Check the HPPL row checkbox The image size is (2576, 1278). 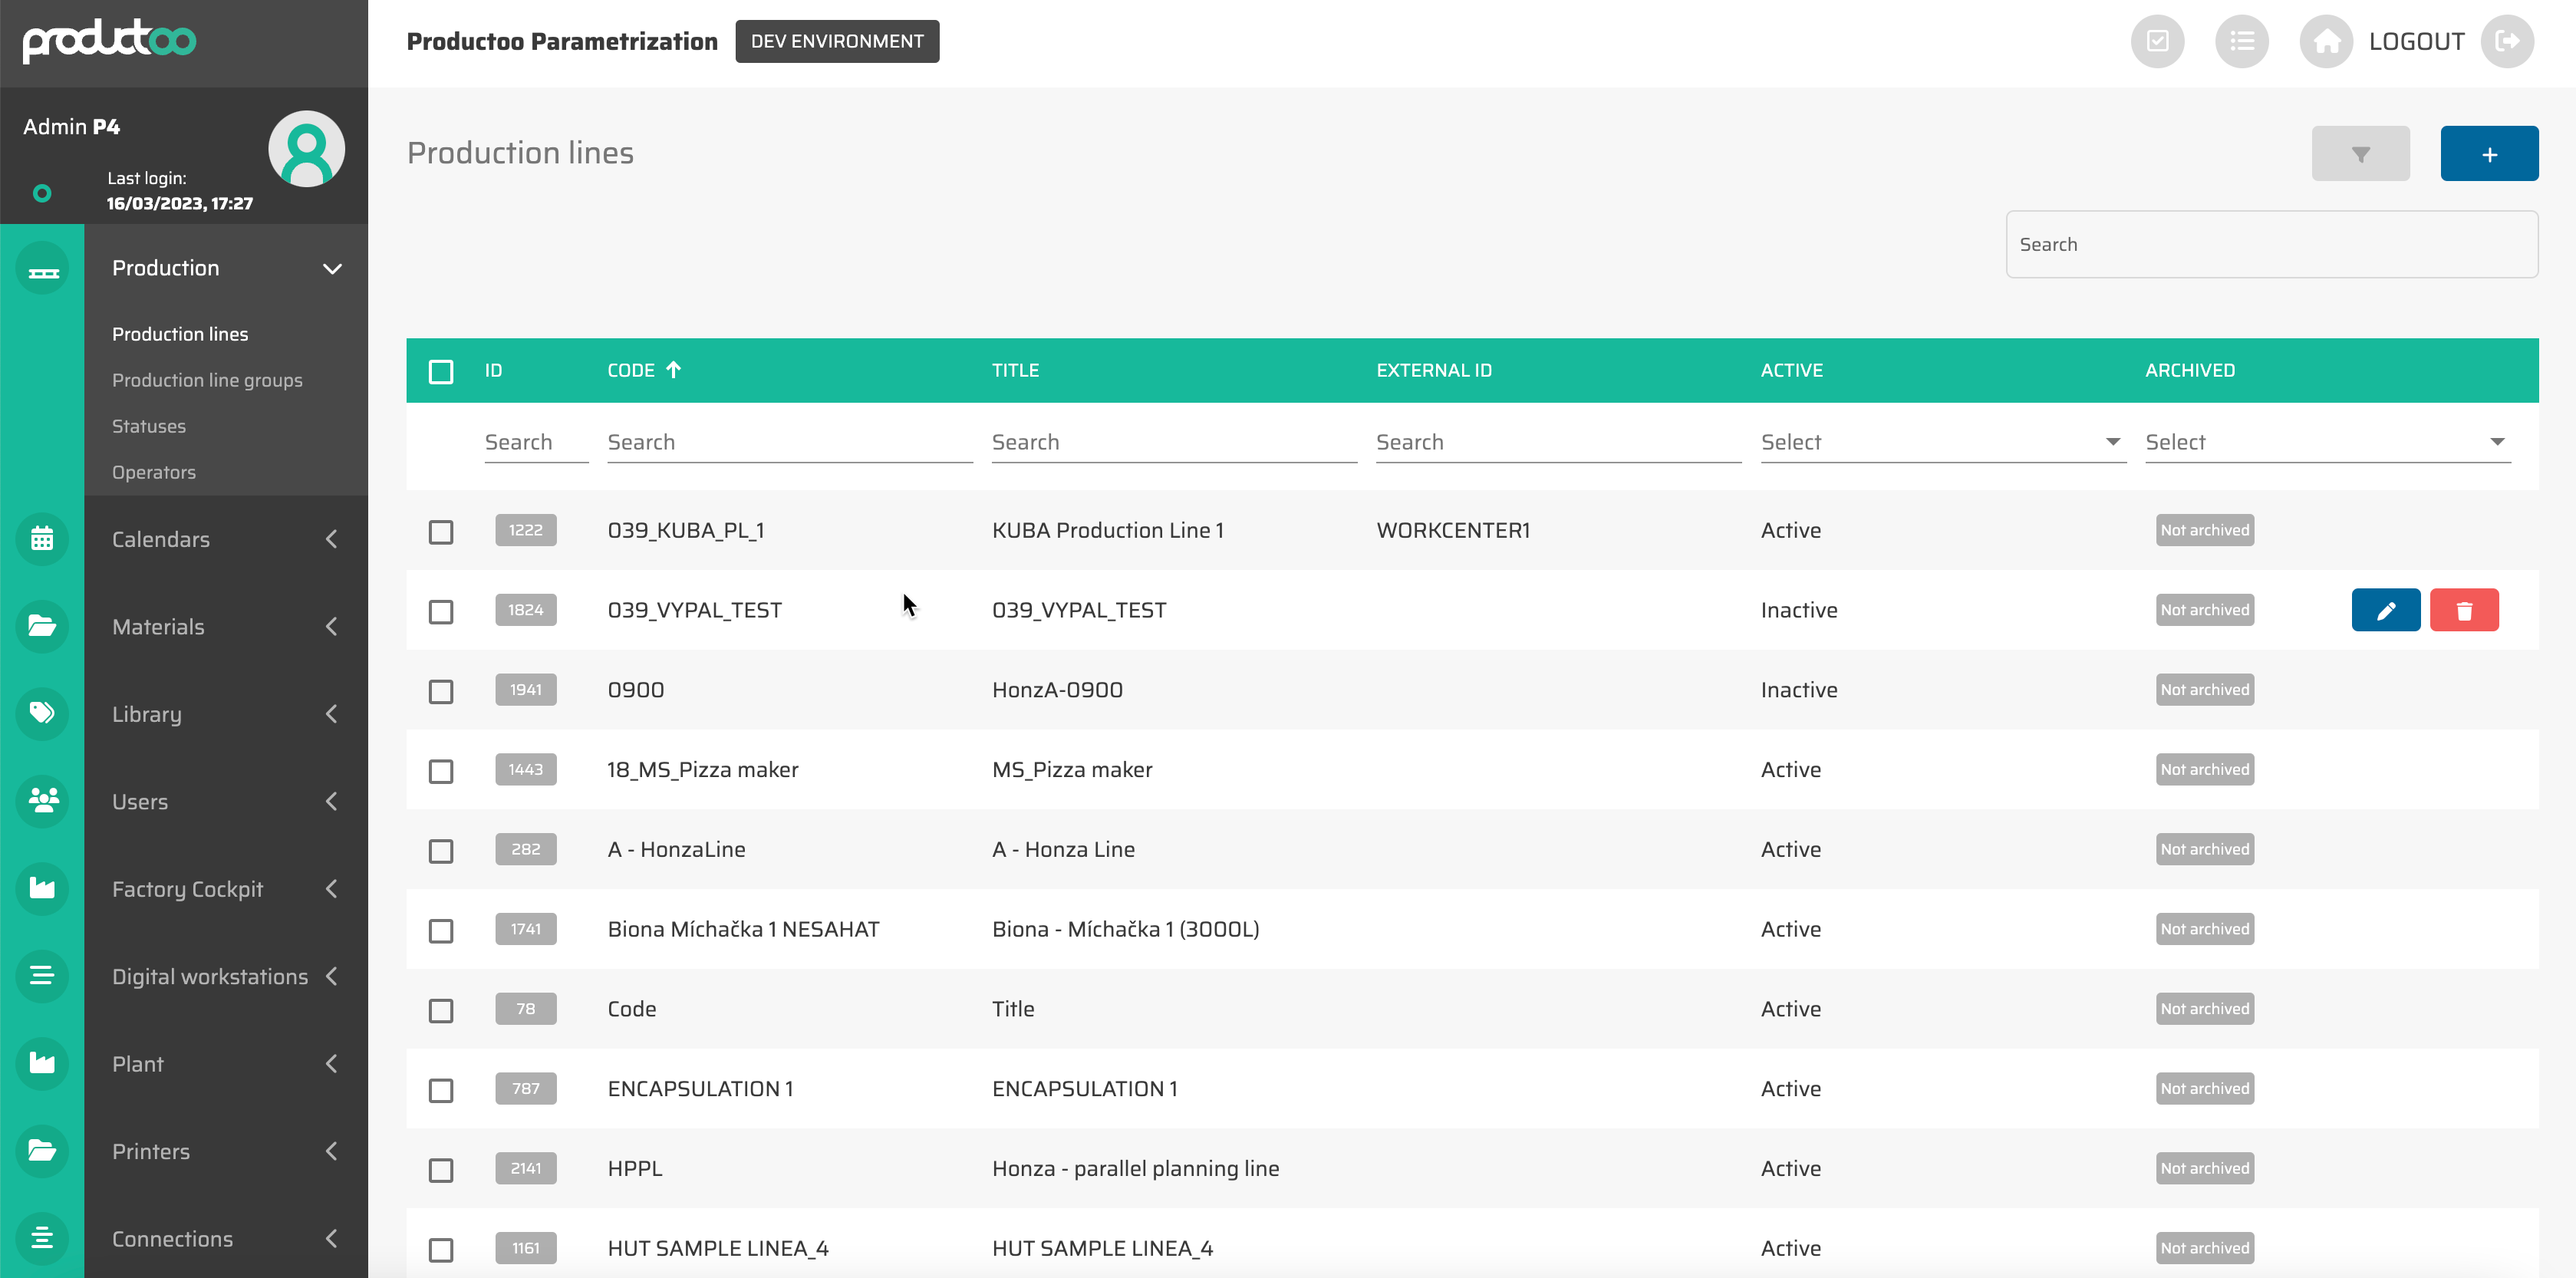[x=441, y=1169]
